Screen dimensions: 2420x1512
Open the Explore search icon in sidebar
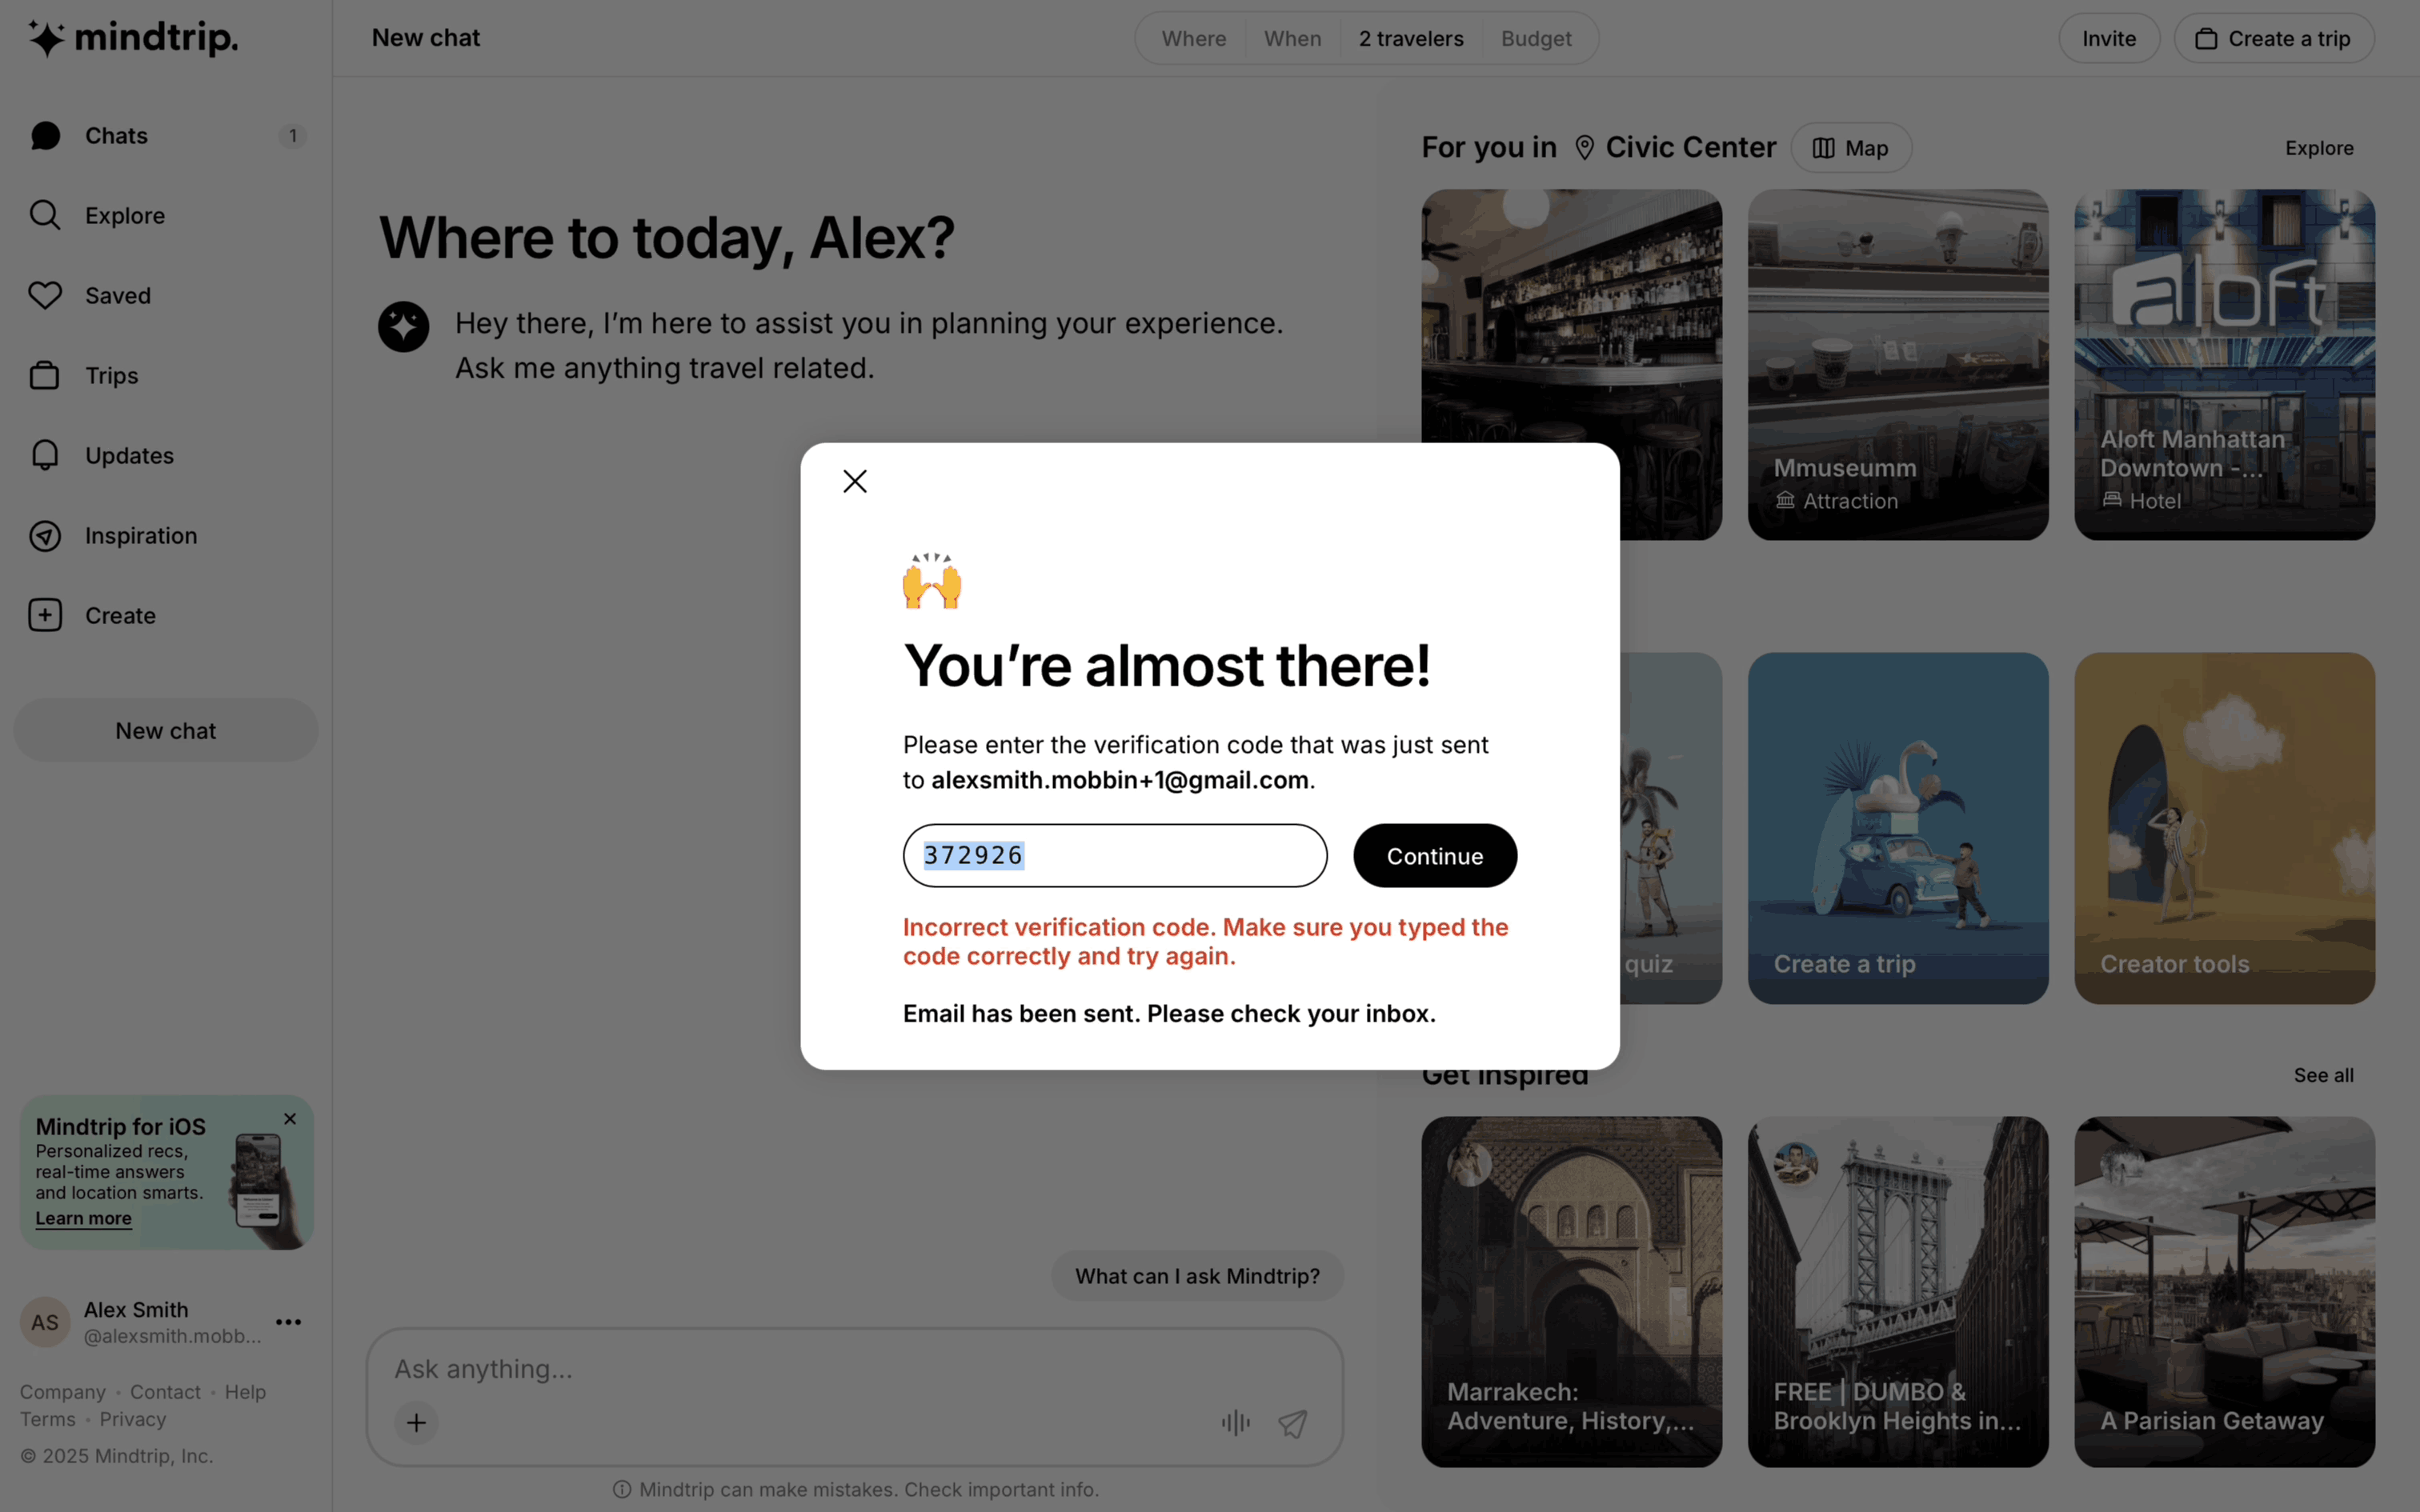[45, 215]
